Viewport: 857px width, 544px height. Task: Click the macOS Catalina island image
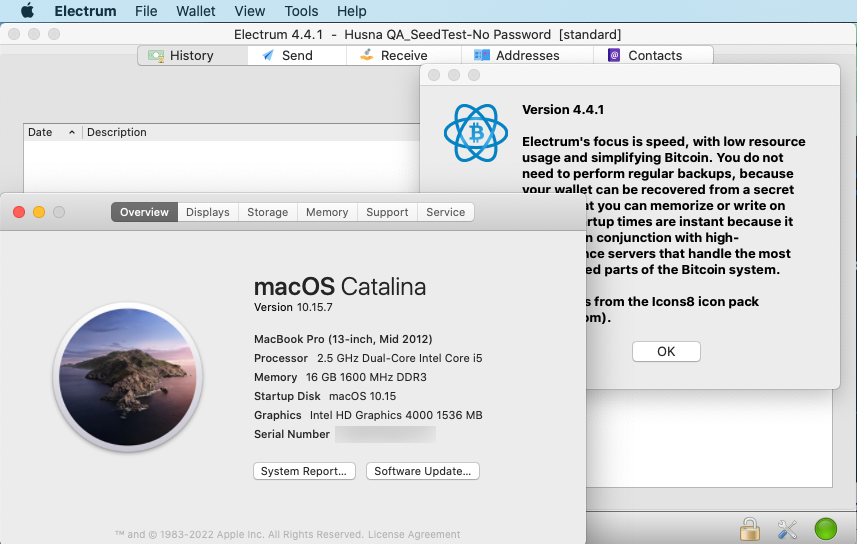coord(128,377)
